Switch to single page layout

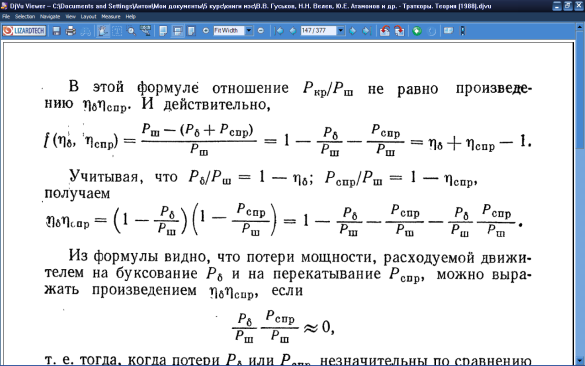pyautogui.click(x=163, y=31)
